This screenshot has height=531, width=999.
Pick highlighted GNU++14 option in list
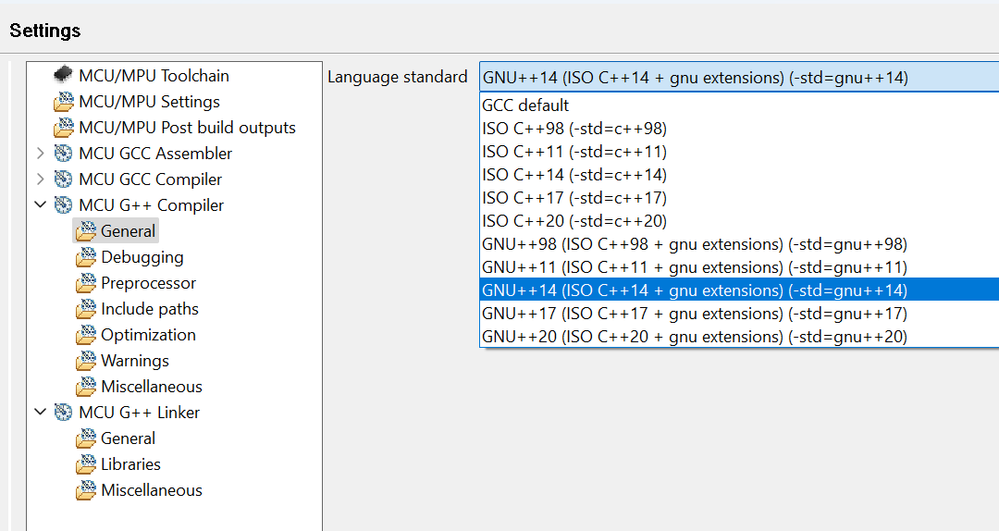click(739, 290)
